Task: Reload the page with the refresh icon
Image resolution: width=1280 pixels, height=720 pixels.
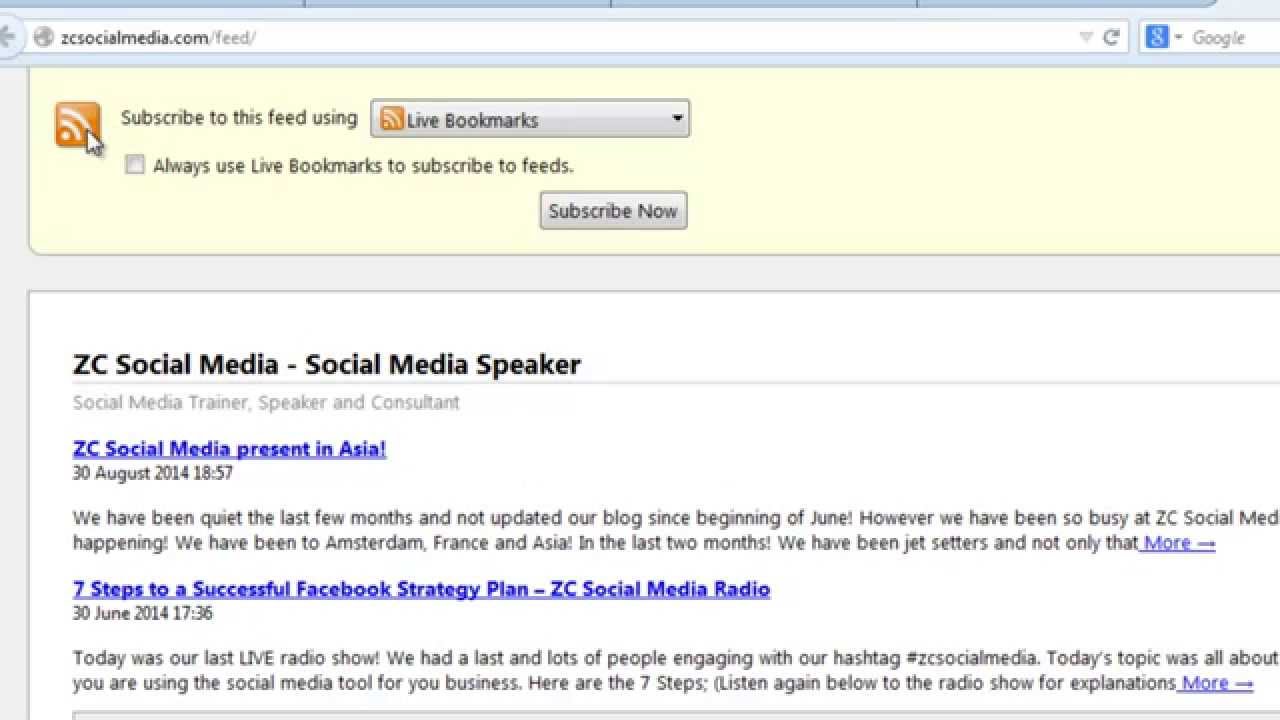Action: tap(1111, 38)
